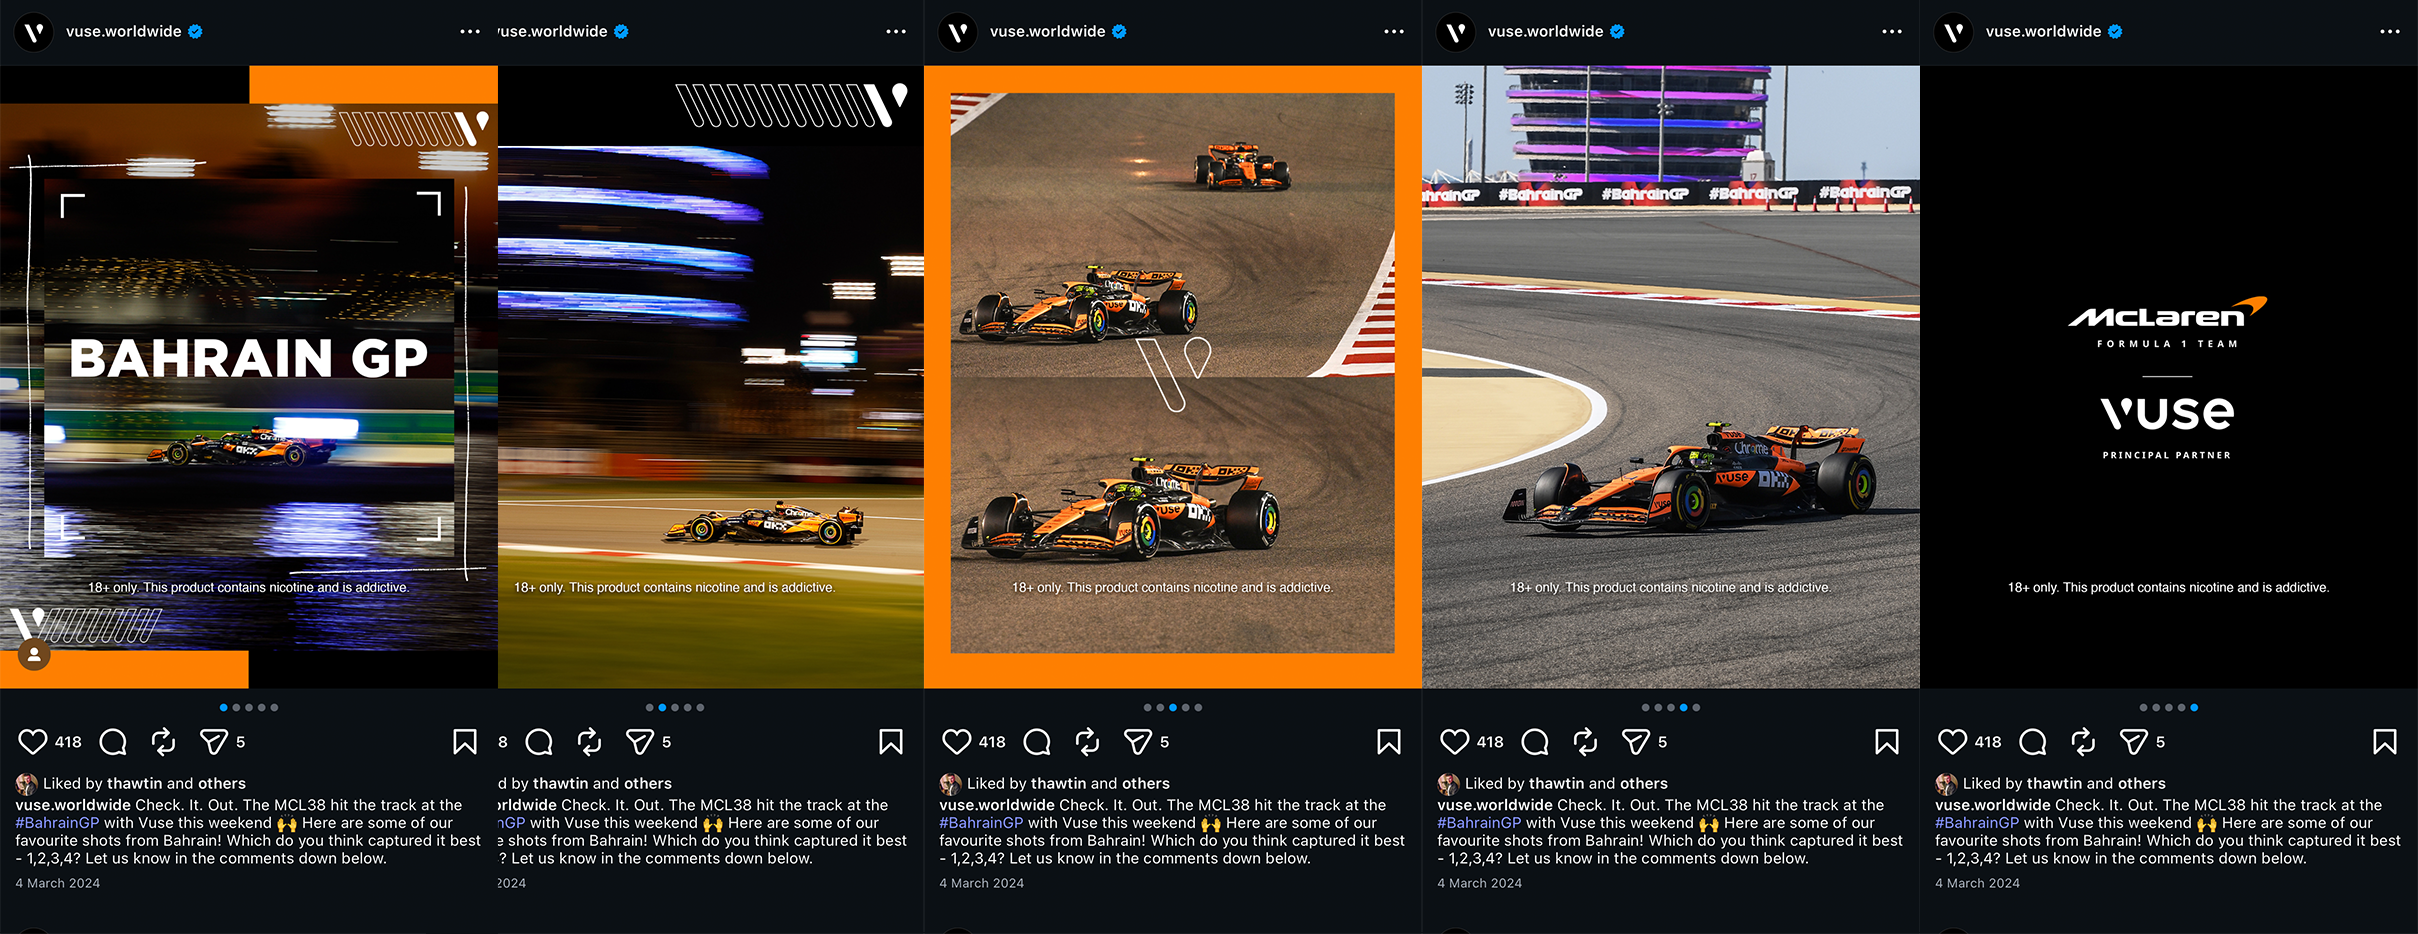Repost the fourth track photo post
This screenshot has width=2418, height=934.
tap(1586, 742)
